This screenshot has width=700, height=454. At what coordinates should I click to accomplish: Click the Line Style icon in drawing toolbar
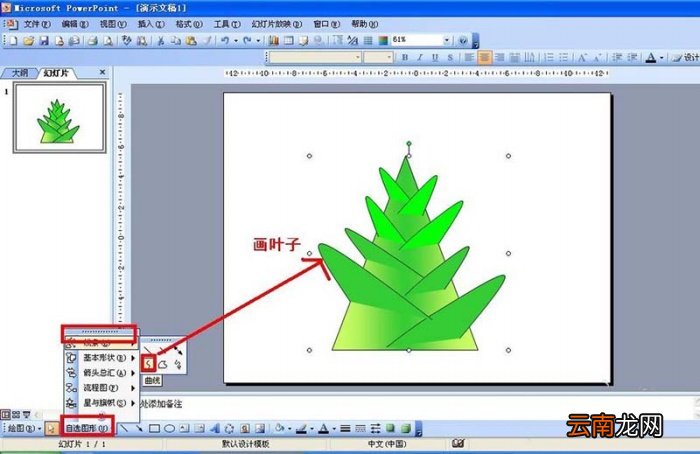coord(345,429)
